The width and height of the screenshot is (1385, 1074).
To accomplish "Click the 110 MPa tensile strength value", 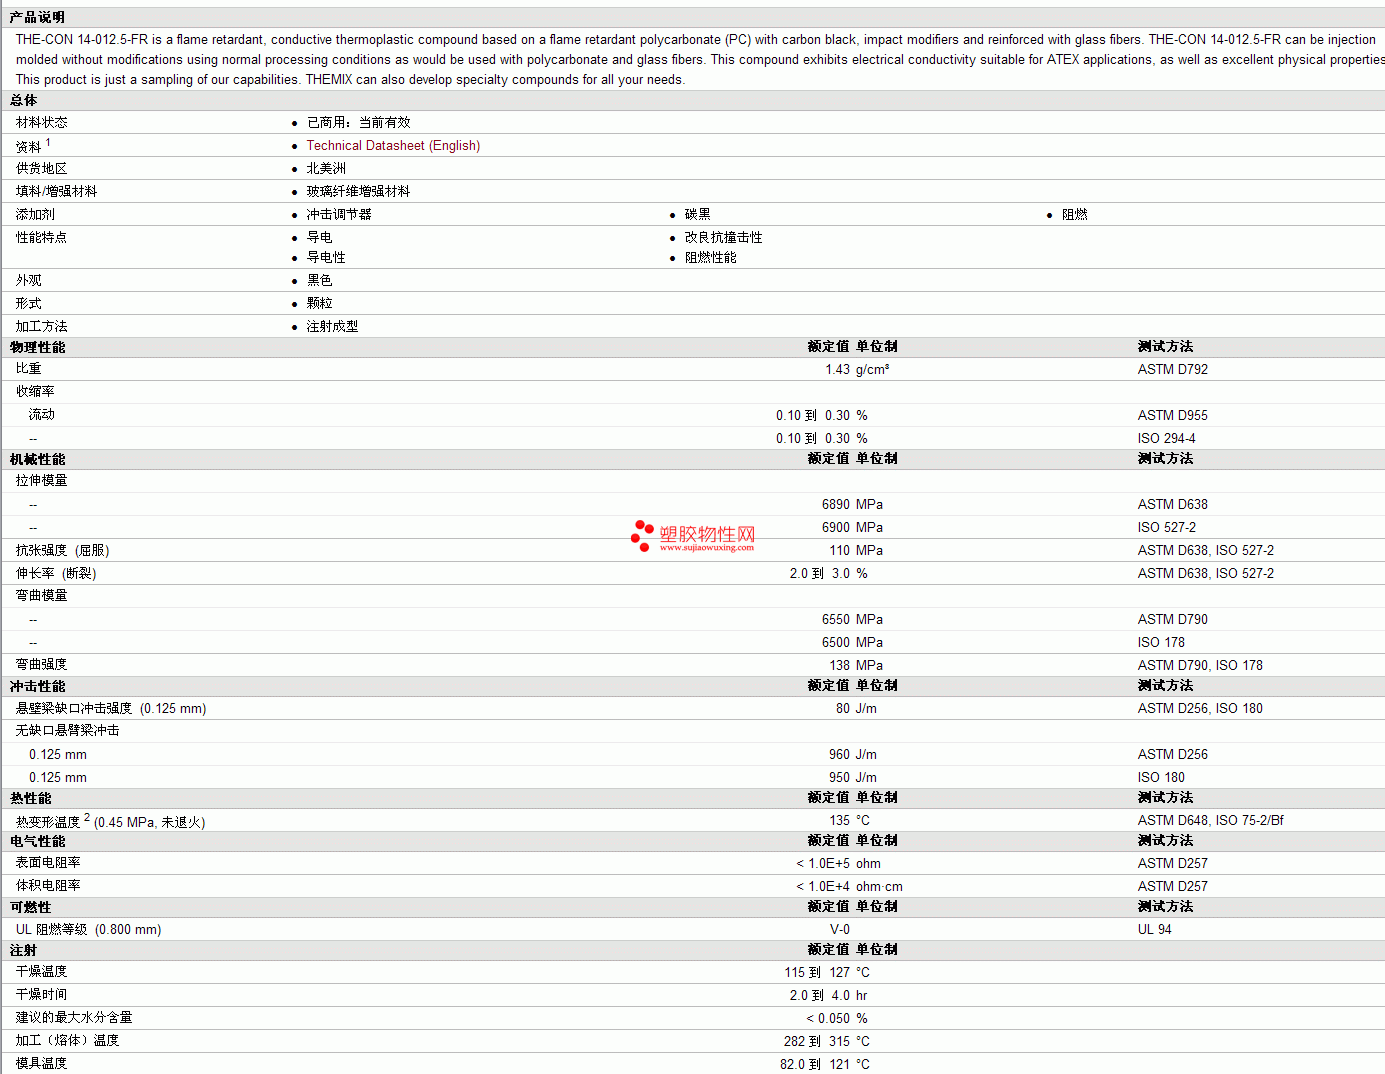I will (856, 551).
